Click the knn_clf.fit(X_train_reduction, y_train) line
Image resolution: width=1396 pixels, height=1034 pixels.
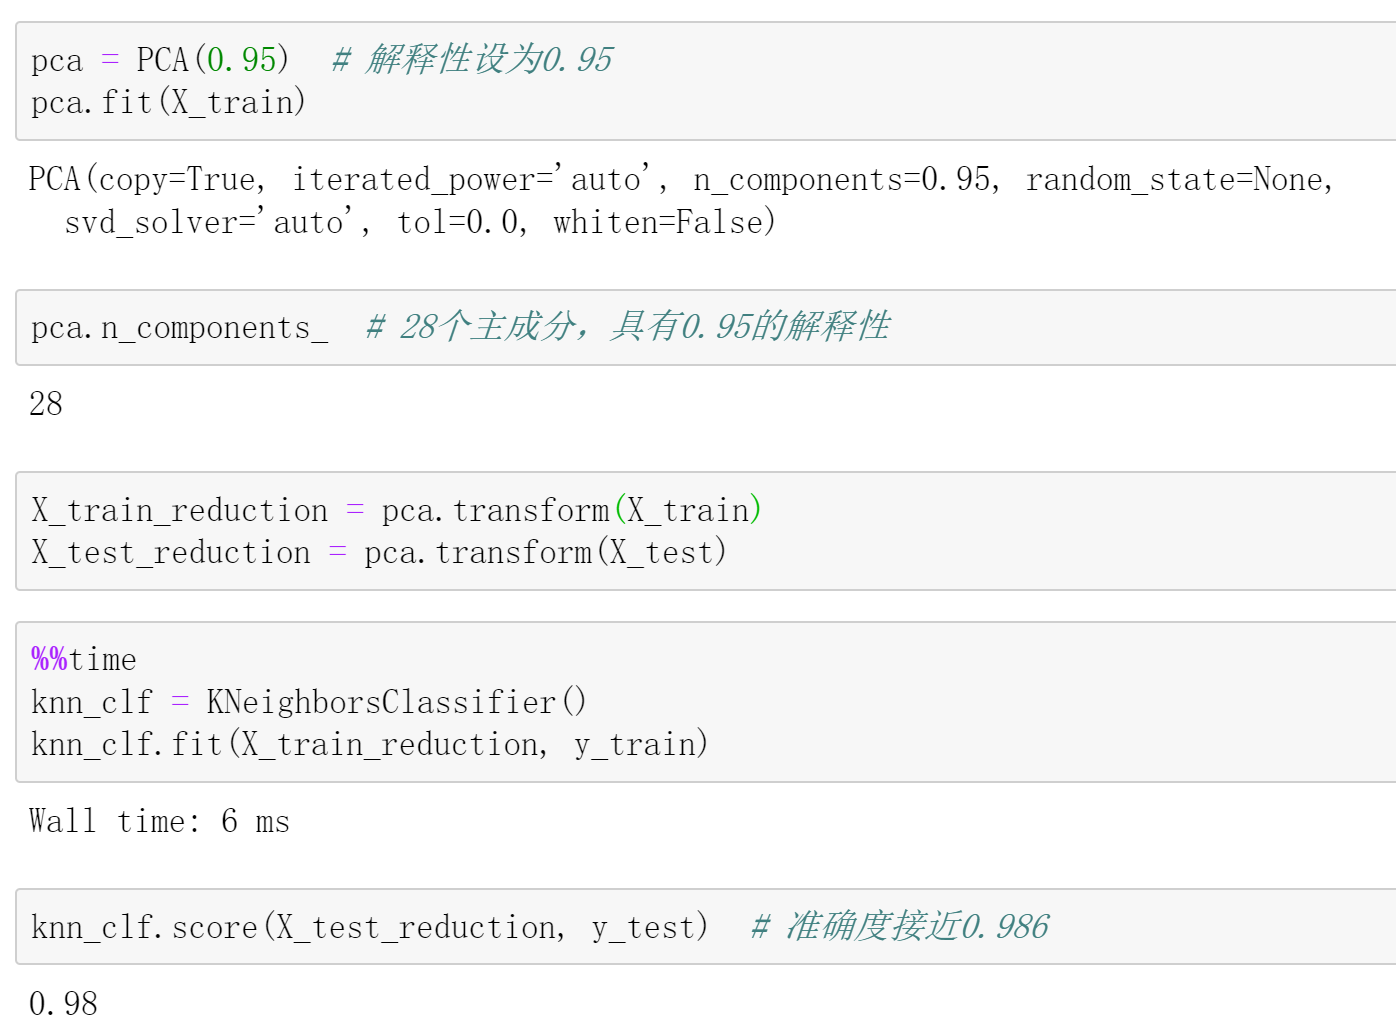tap(369, 744)
